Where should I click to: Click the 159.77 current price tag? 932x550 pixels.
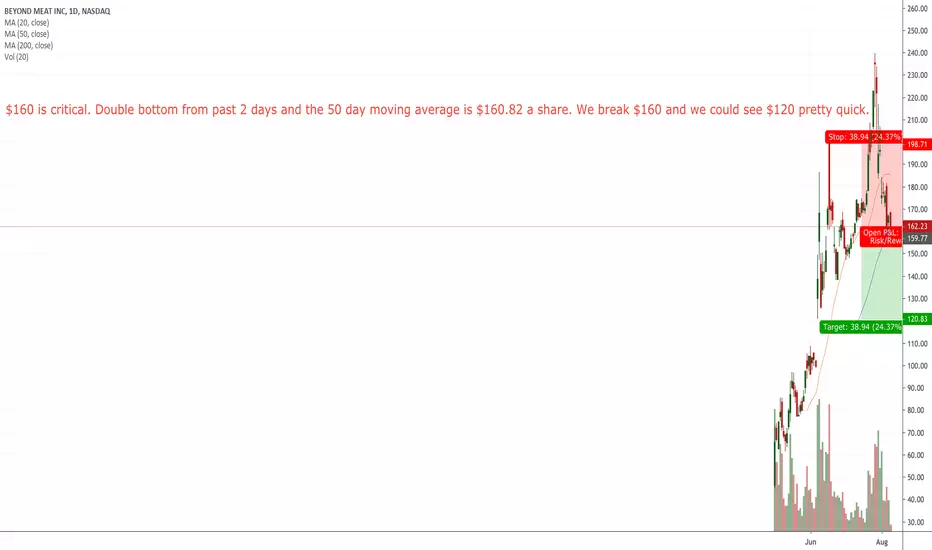tap(917, 238)
